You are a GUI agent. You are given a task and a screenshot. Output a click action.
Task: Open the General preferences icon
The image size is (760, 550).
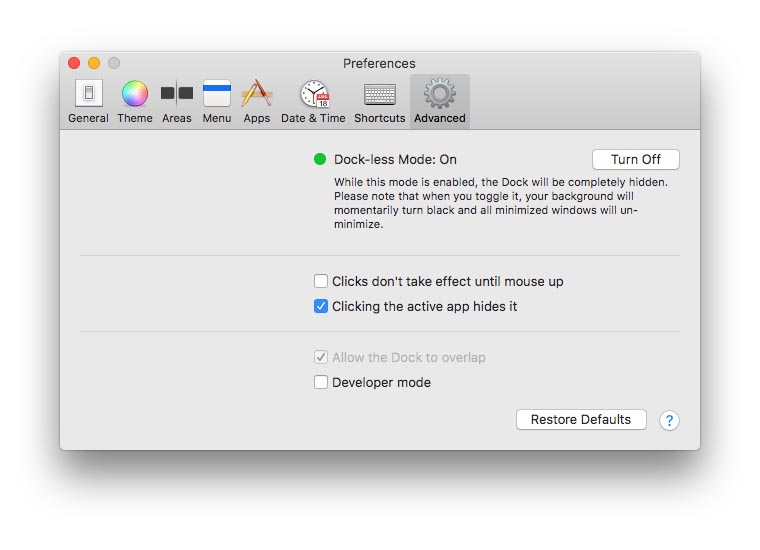click(89, 93)
